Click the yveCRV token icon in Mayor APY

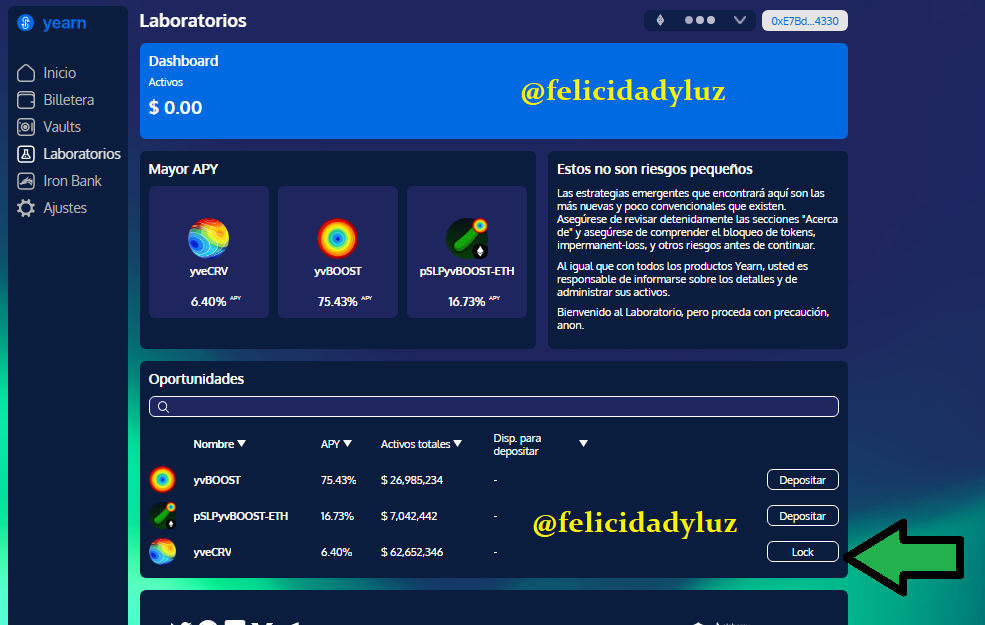click(209, 238)
